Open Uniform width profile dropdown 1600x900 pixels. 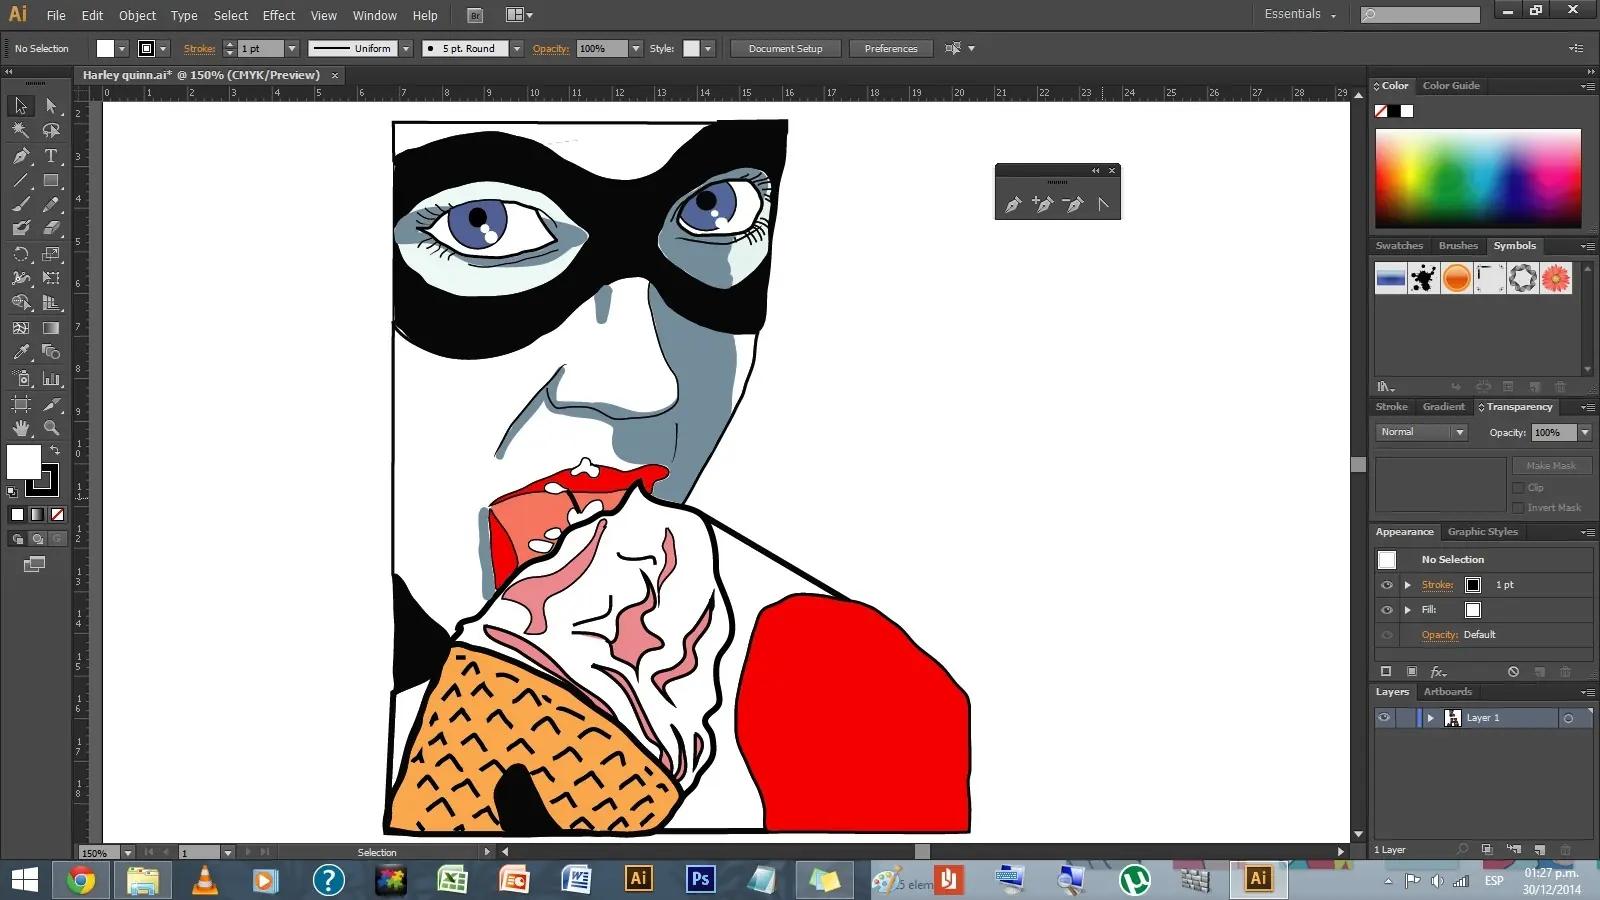coord(406,48)
